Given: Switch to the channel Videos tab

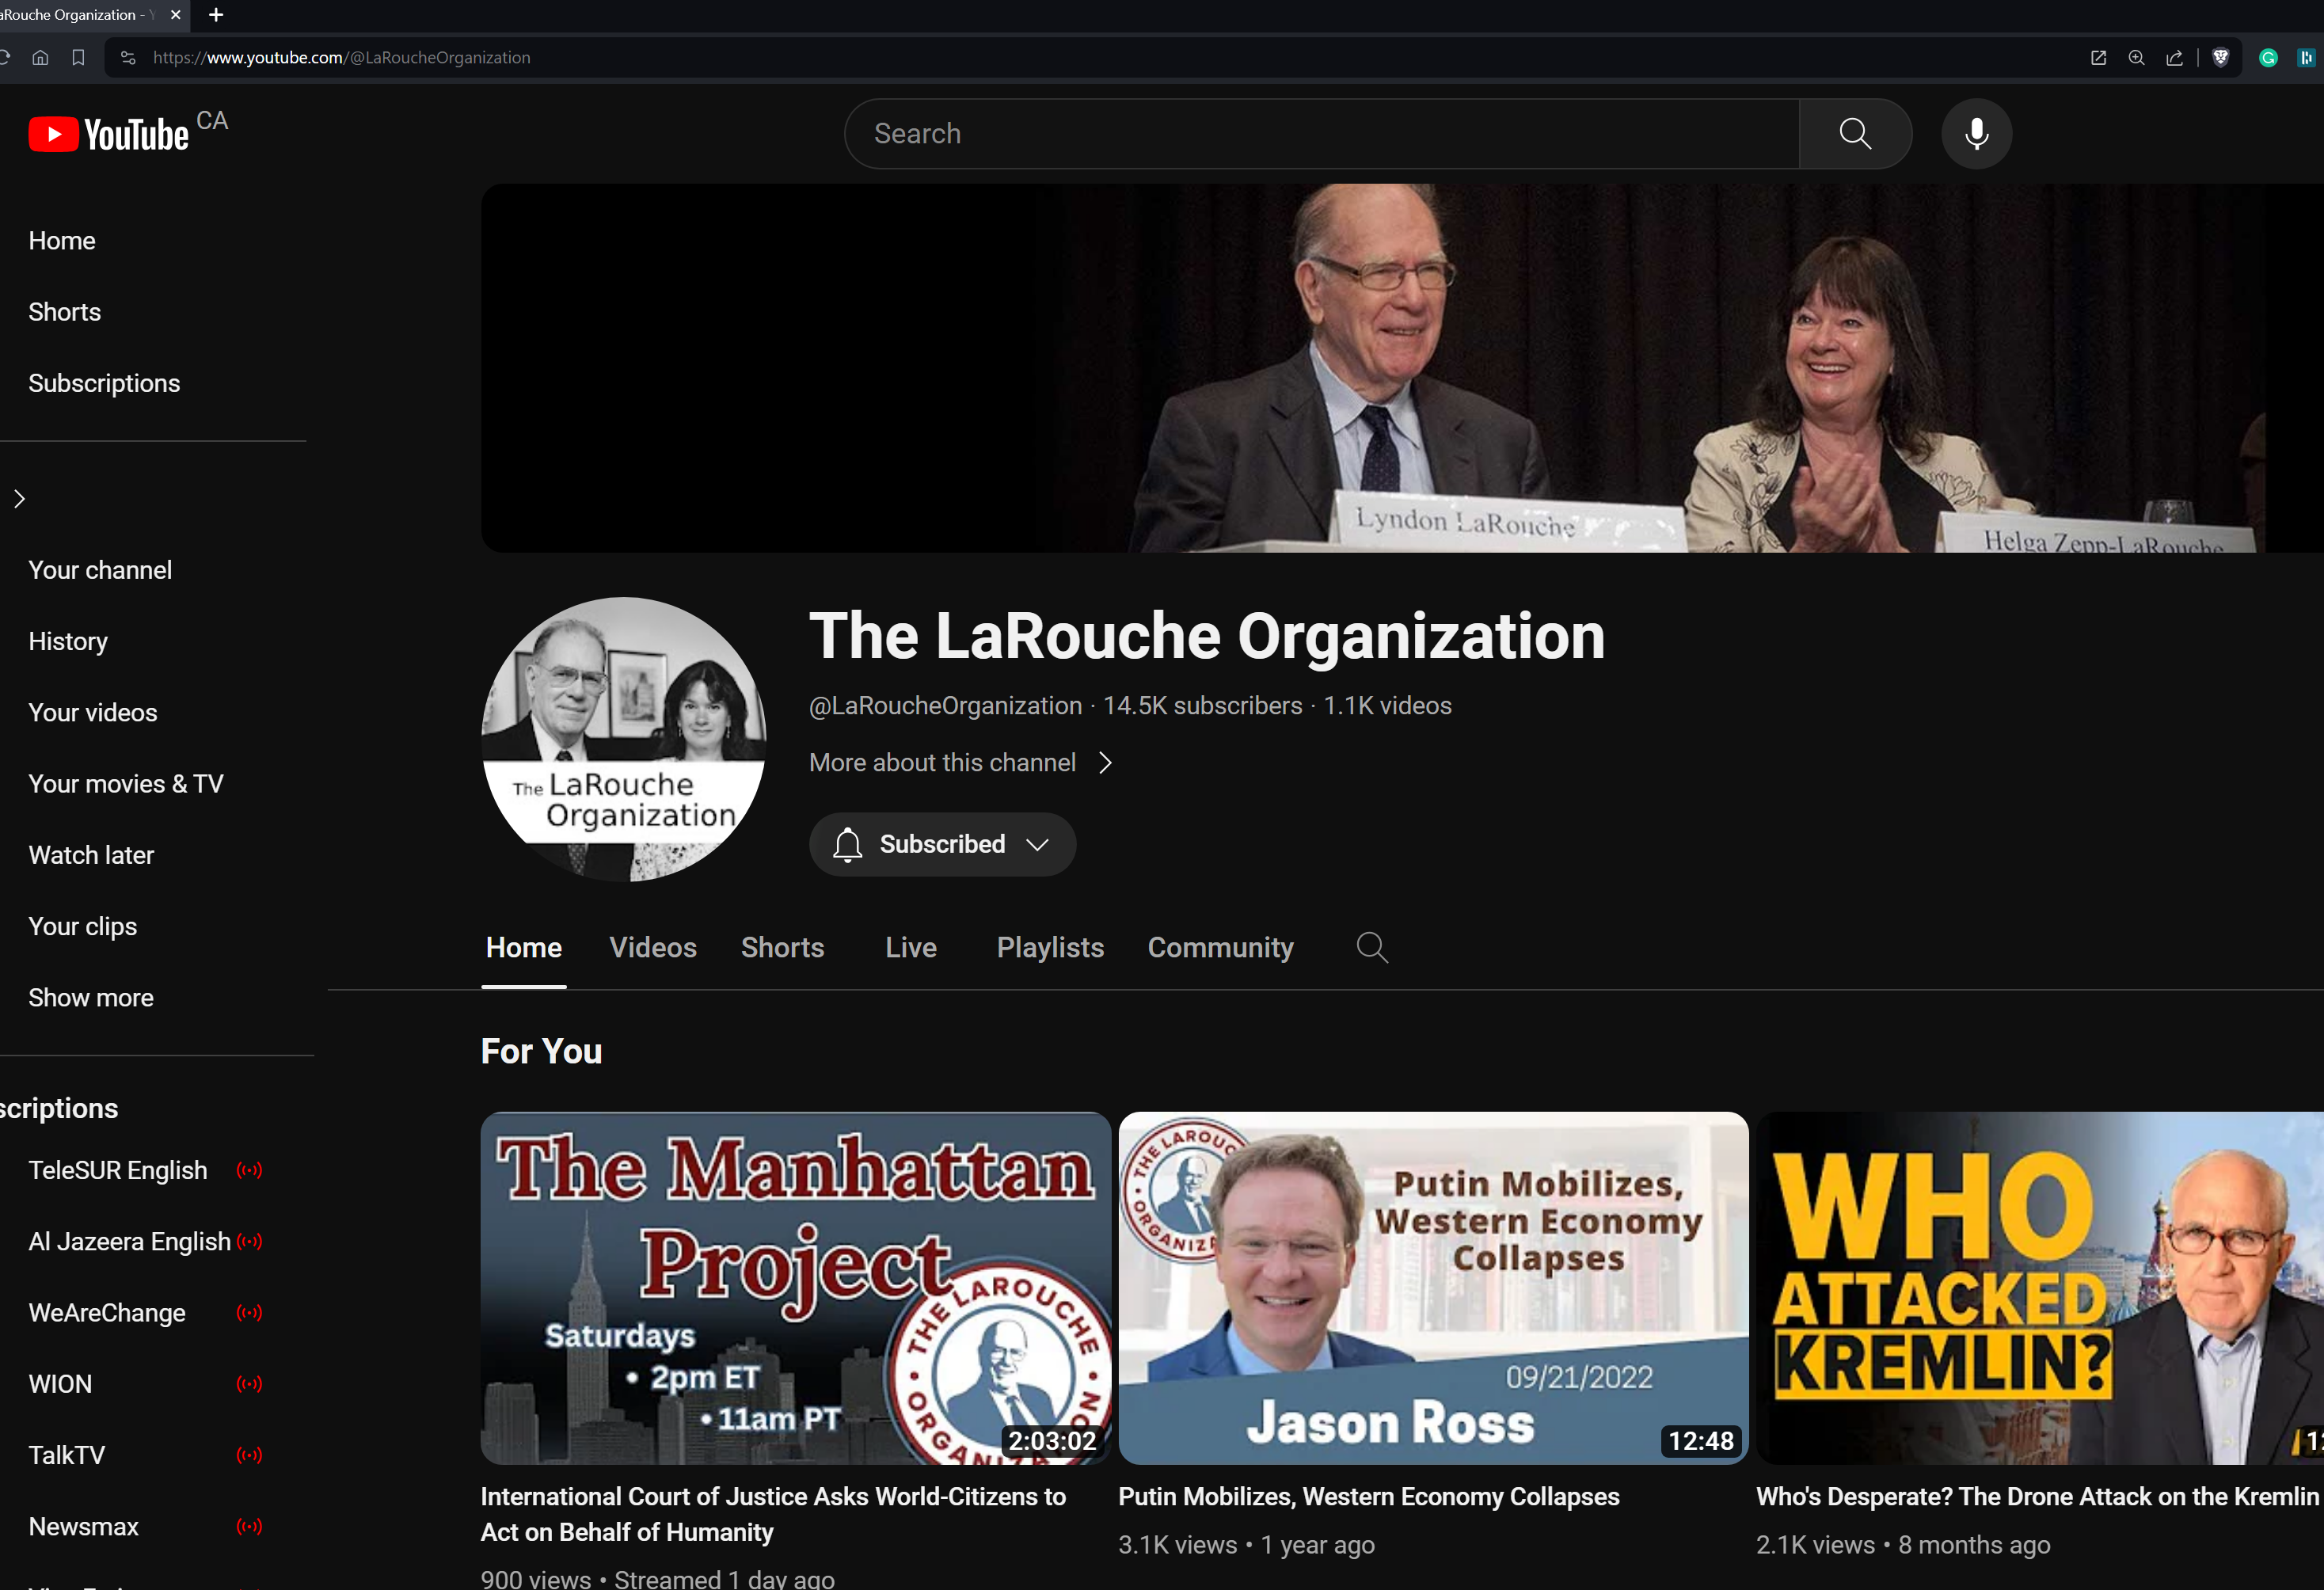Looking at the screenshot, I should coord(653,947).
